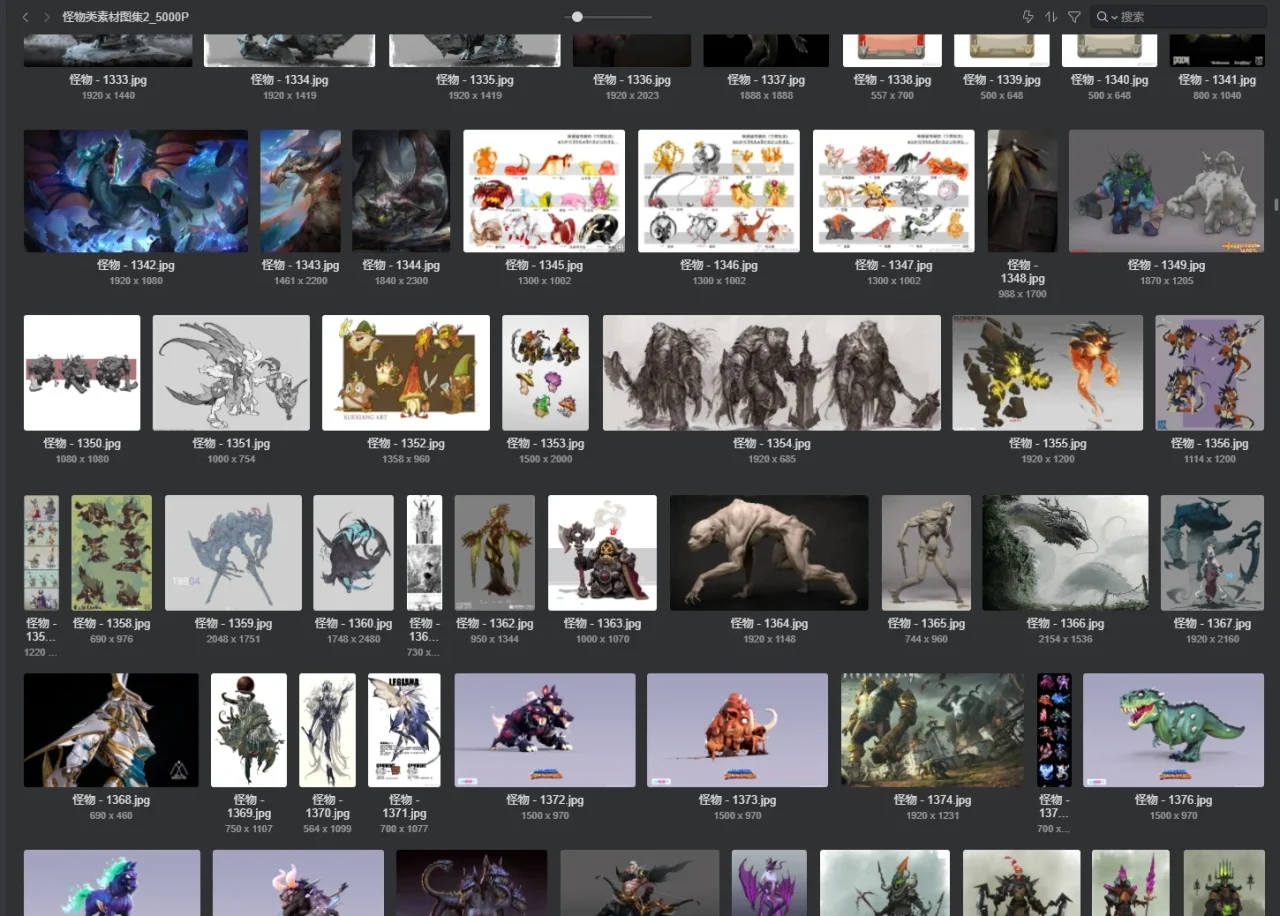Viewport: 1280px width, 916px height.
Task: Select the 怪物 - 1363.jpg dwarf thumbnail
Action: click(602, 553)
